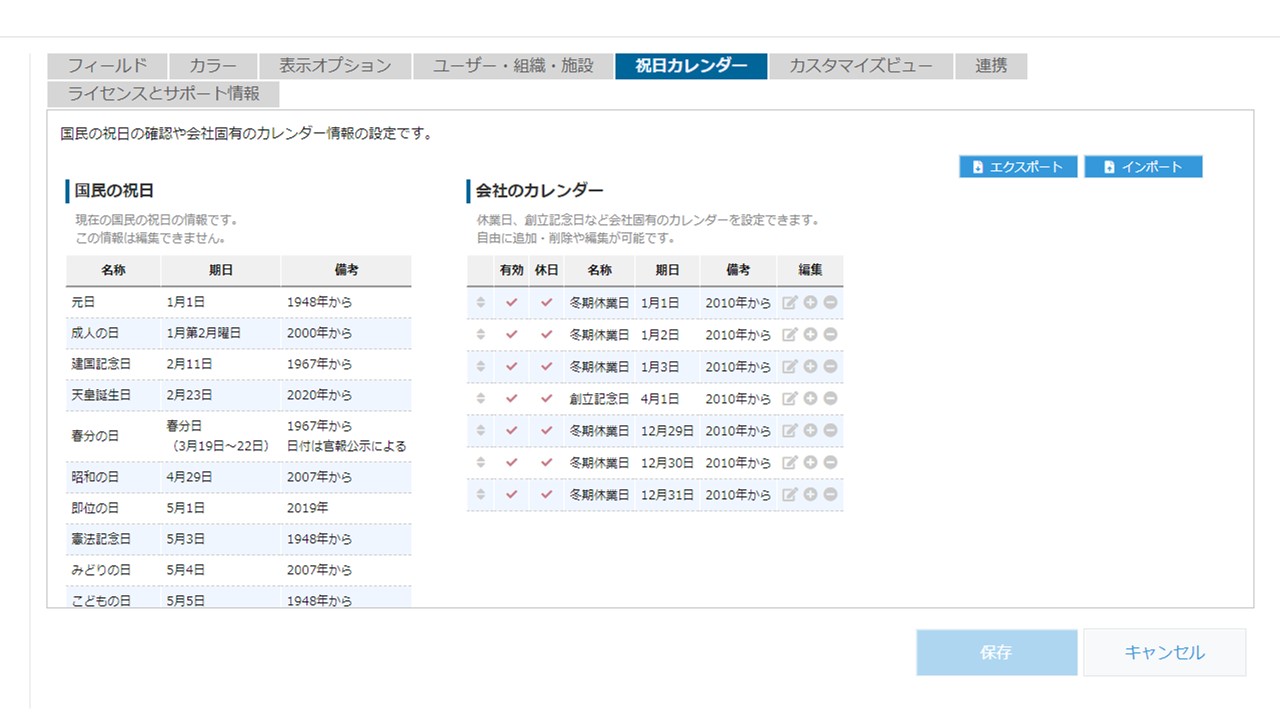1280x720 pixels.
Task: Switch to the フィールド tab
Action: pyautogui.click(x=107, y=66)
